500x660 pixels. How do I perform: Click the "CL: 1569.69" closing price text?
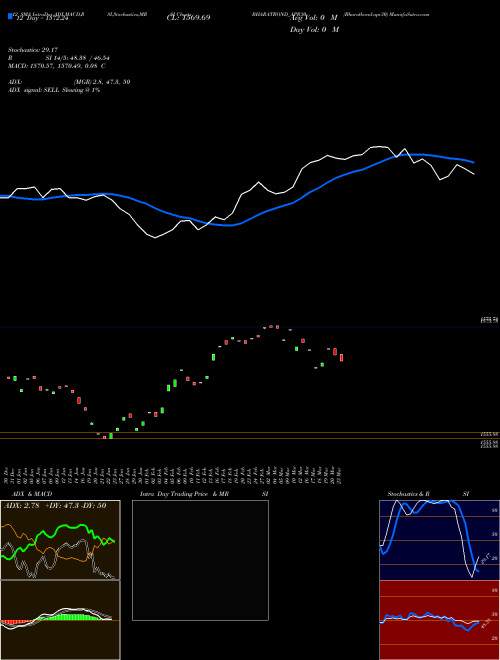(189, 18)
